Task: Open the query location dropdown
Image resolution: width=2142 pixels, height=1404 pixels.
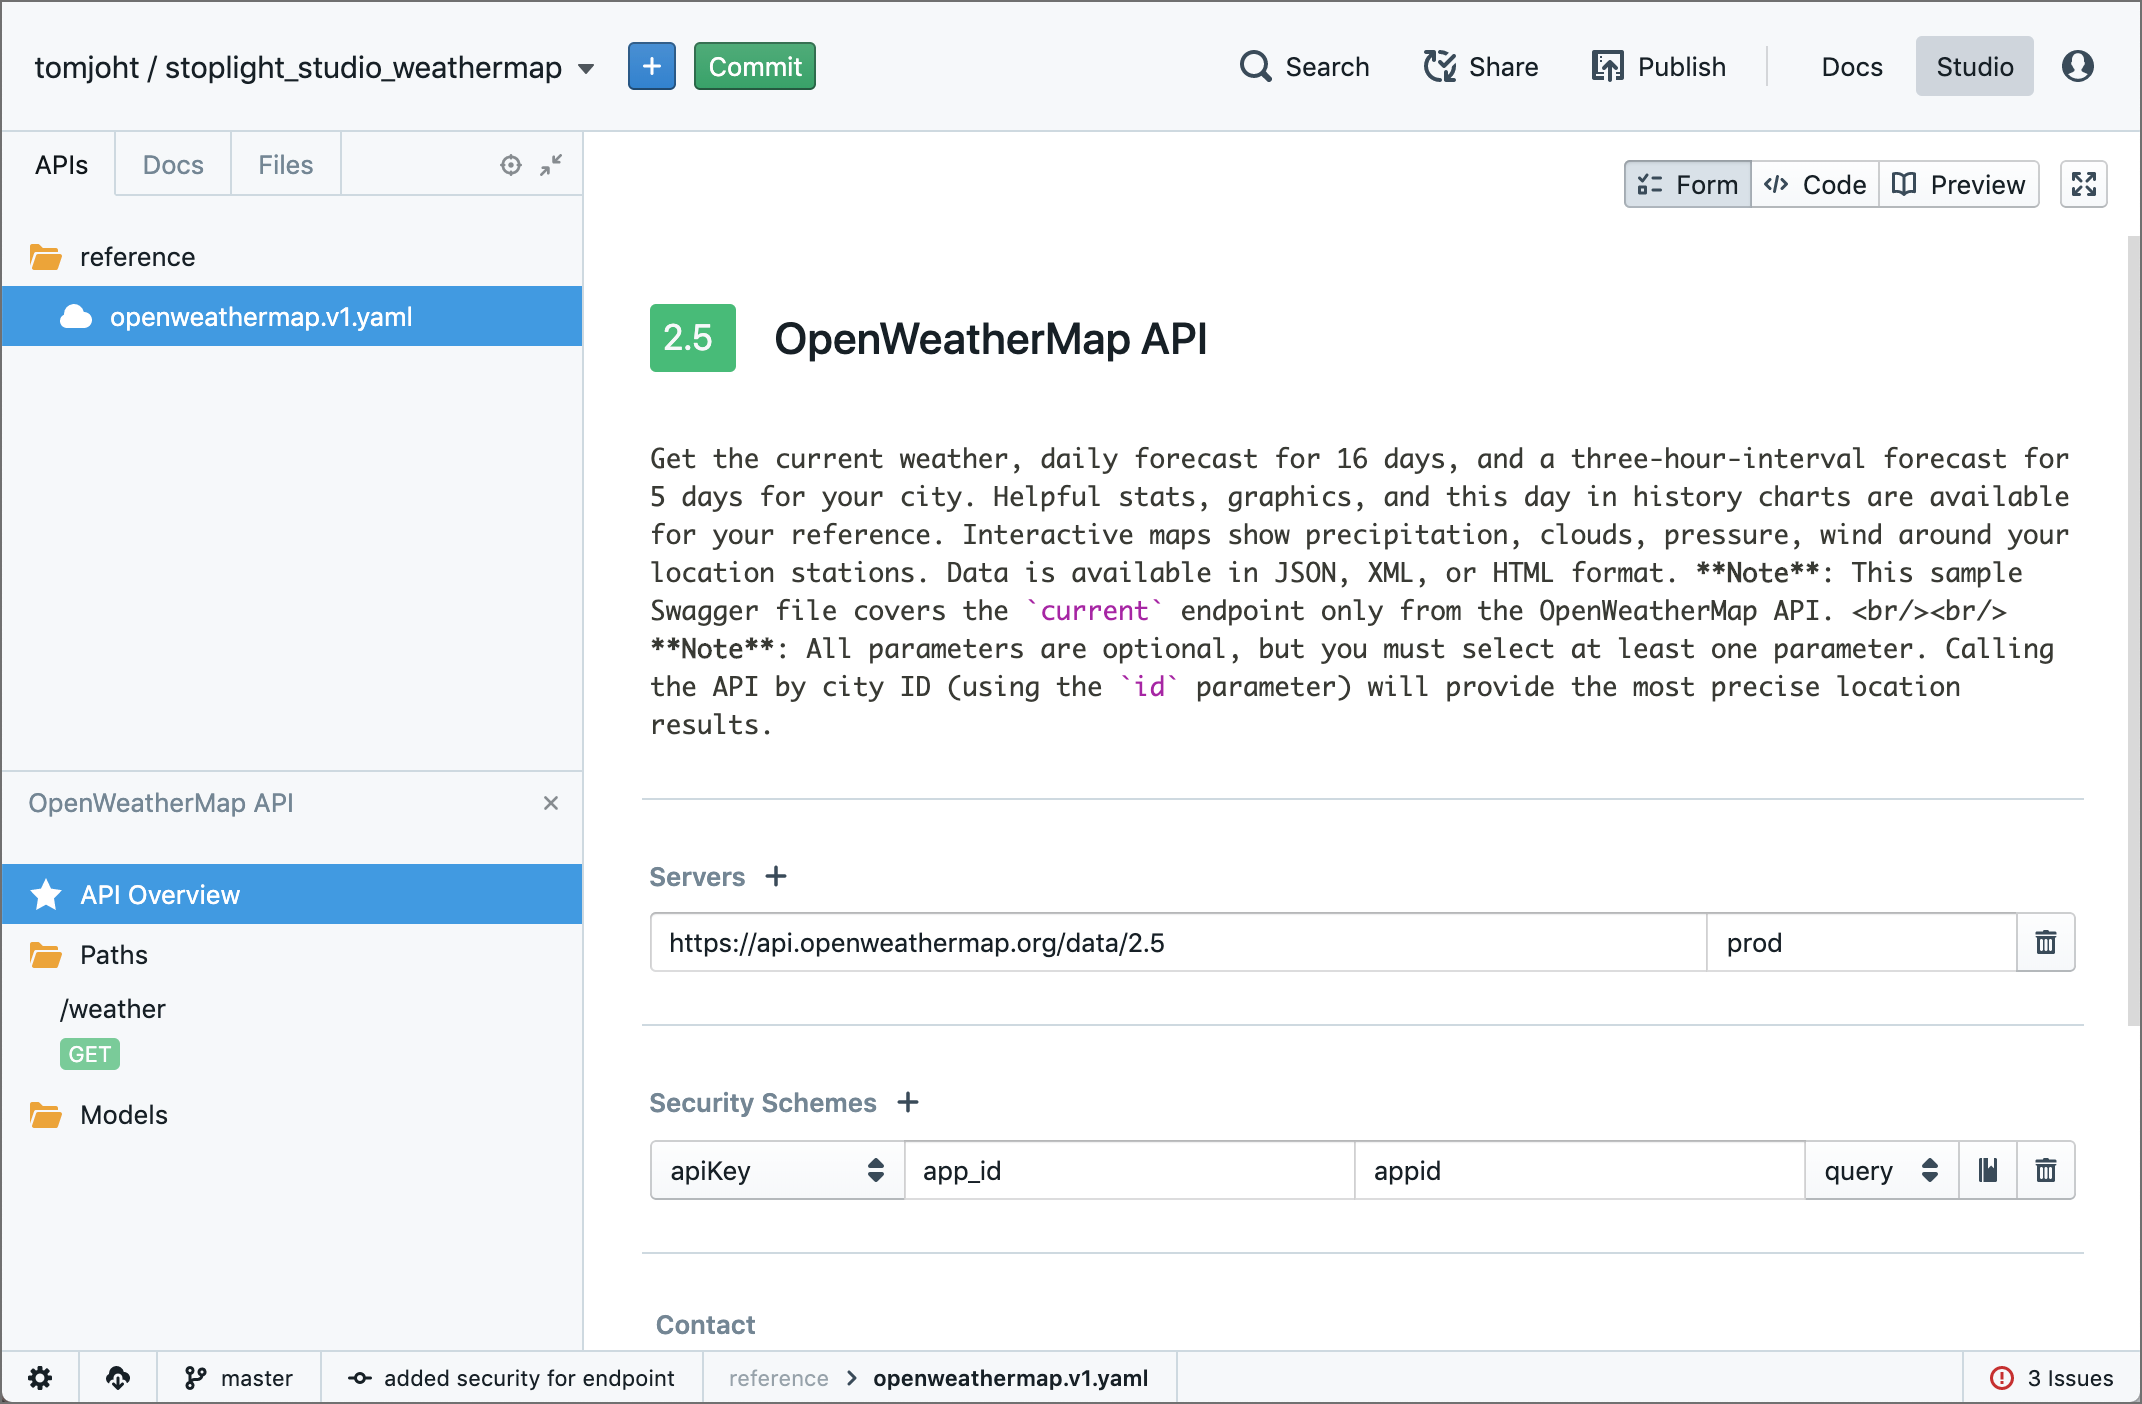Action: pyautogui.click(x=1882, y=1170)
